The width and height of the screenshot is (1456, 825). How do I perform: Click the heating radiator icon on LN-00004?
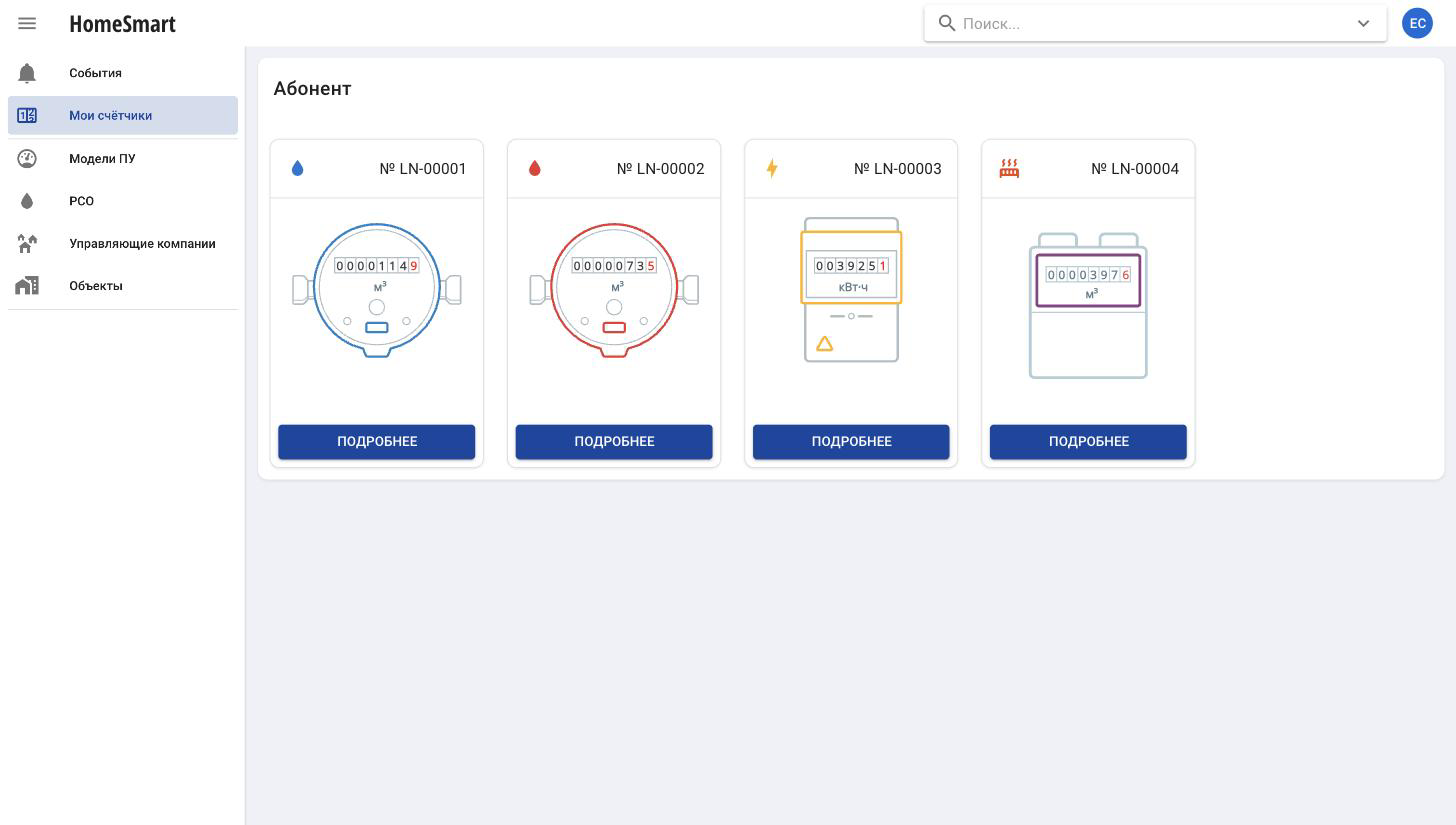[1009, 168]
